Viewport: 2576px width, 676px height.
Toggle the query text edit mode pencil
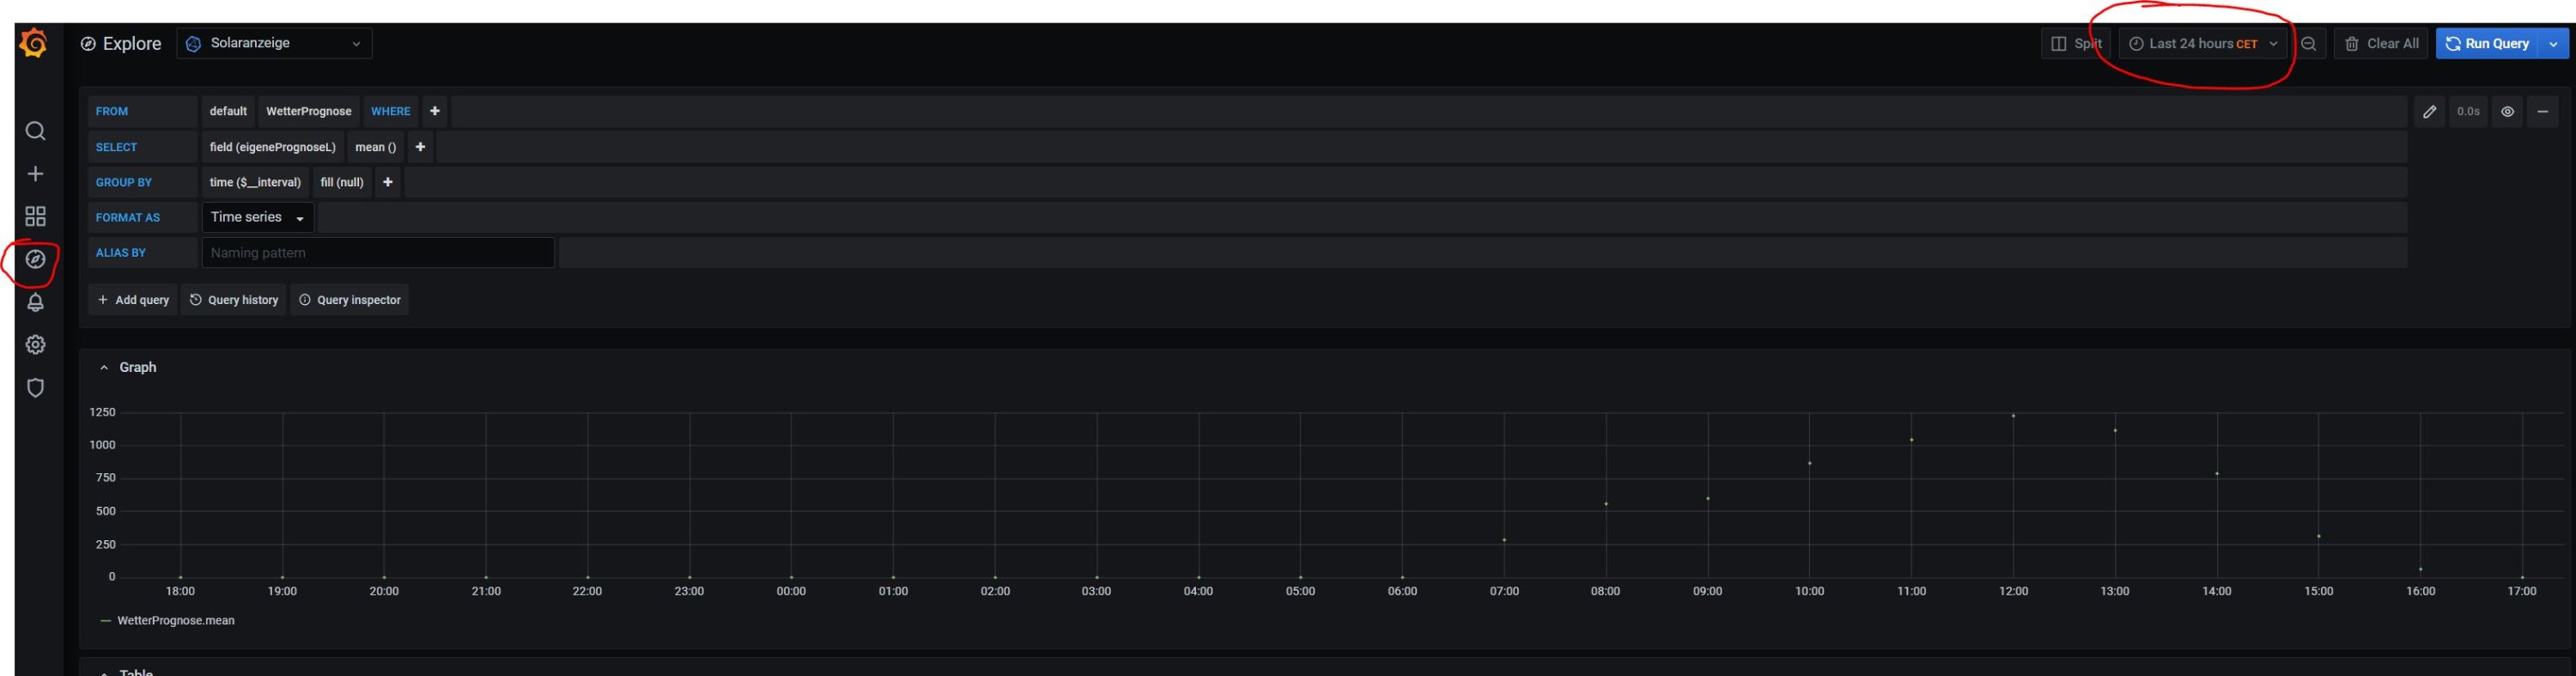pyautogui.click(x=2429, y=112)
